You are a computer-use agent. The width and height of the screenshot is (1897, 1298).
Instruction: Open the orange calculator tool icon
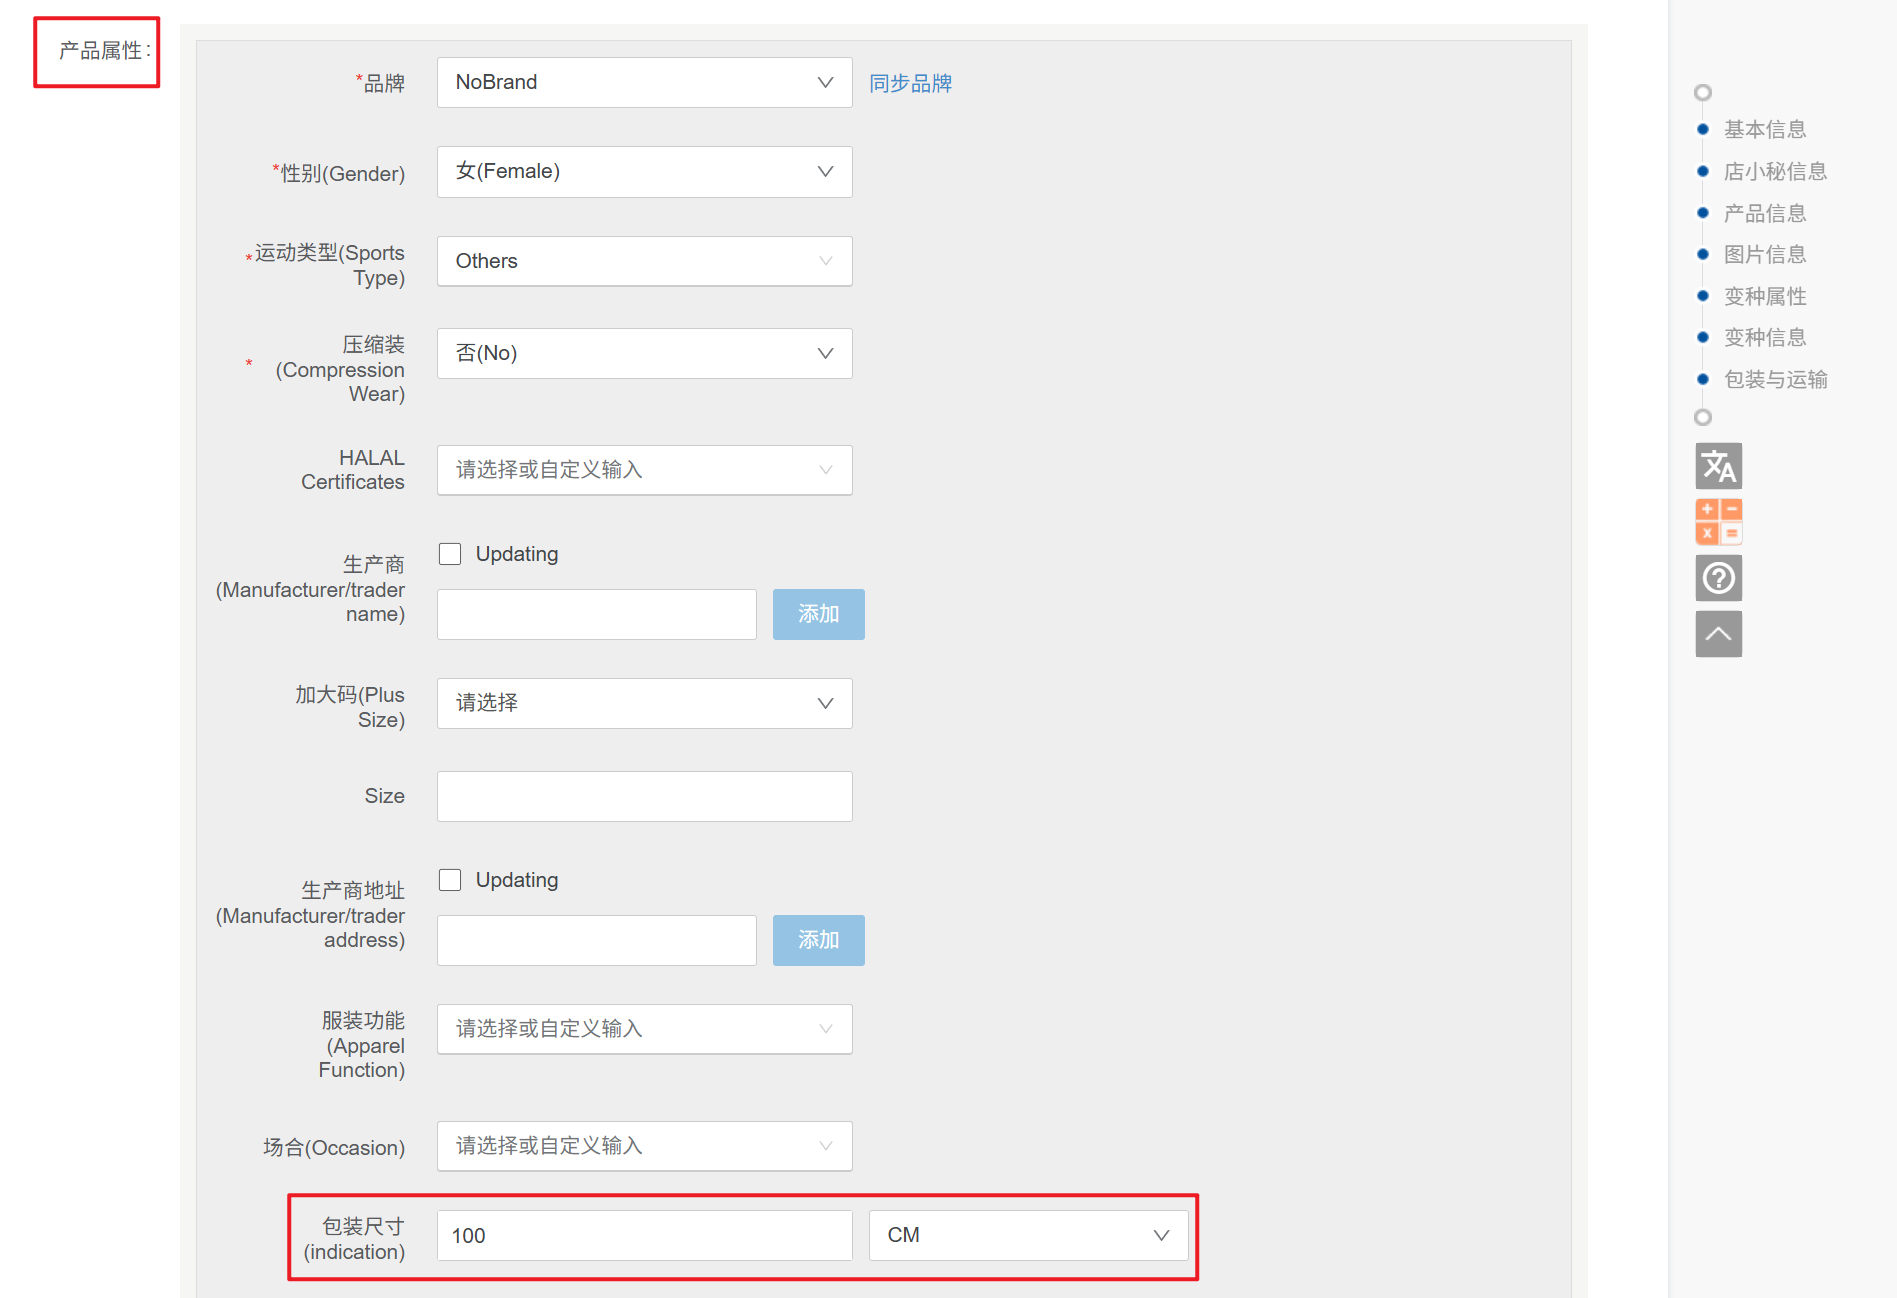[1718, 522]
